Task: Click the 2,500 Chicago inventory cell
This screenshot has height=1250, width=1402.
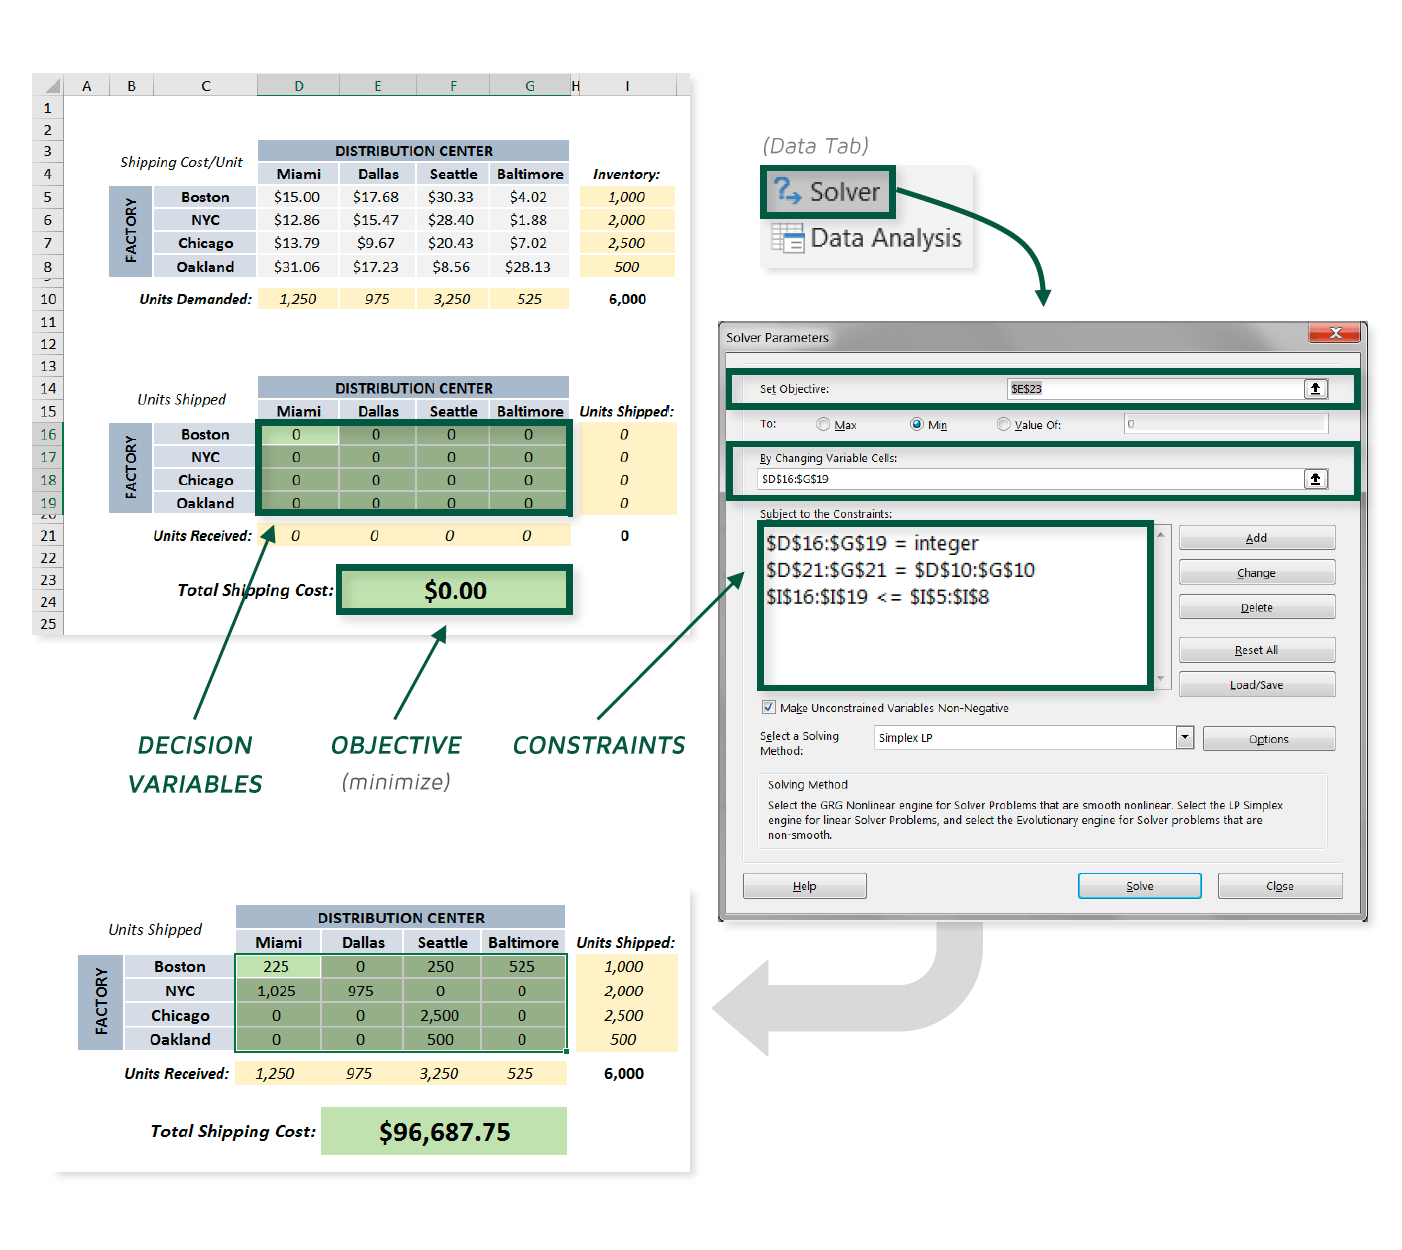Action: (x=627, y=243)
